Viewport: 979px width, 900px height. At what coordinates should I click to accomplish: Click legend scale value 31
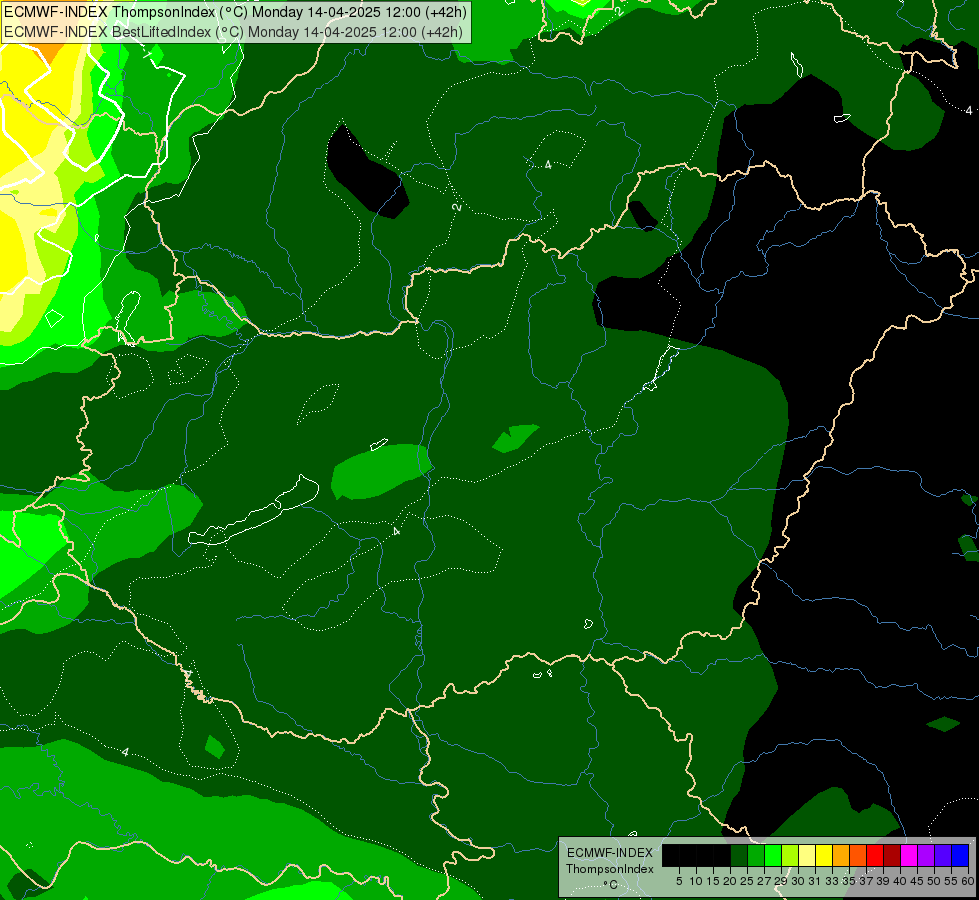pyautogui.click(x=815, y=881)
